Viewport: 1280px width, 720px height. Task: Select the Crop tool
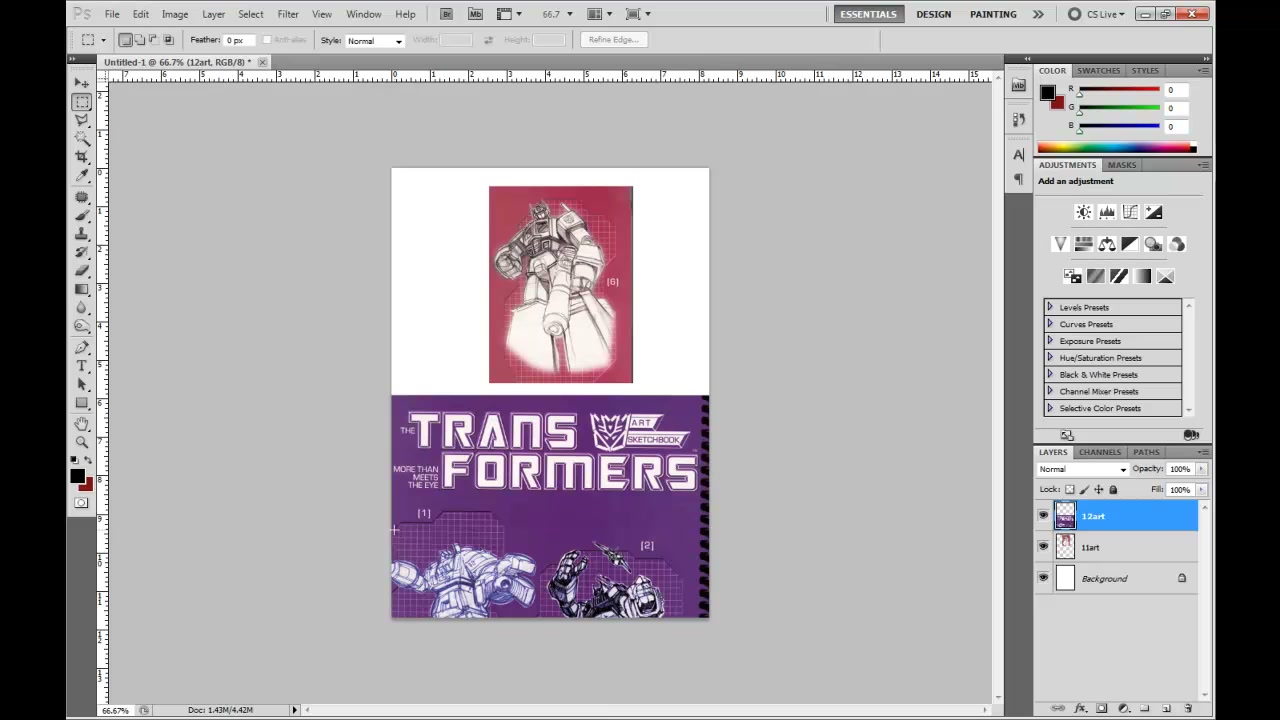[82, 158]
